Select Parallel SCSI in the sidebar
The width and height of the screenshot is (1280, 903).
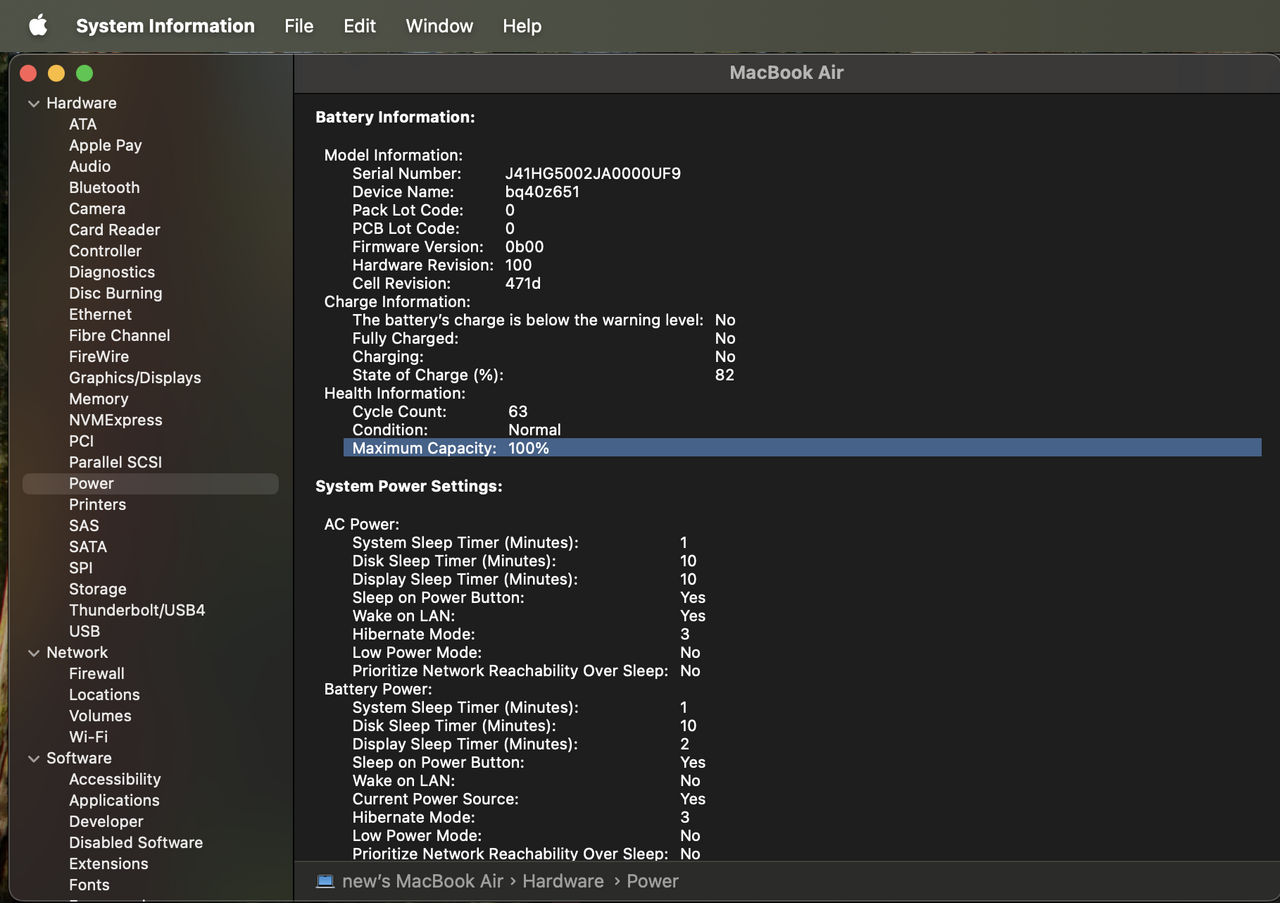115,462
